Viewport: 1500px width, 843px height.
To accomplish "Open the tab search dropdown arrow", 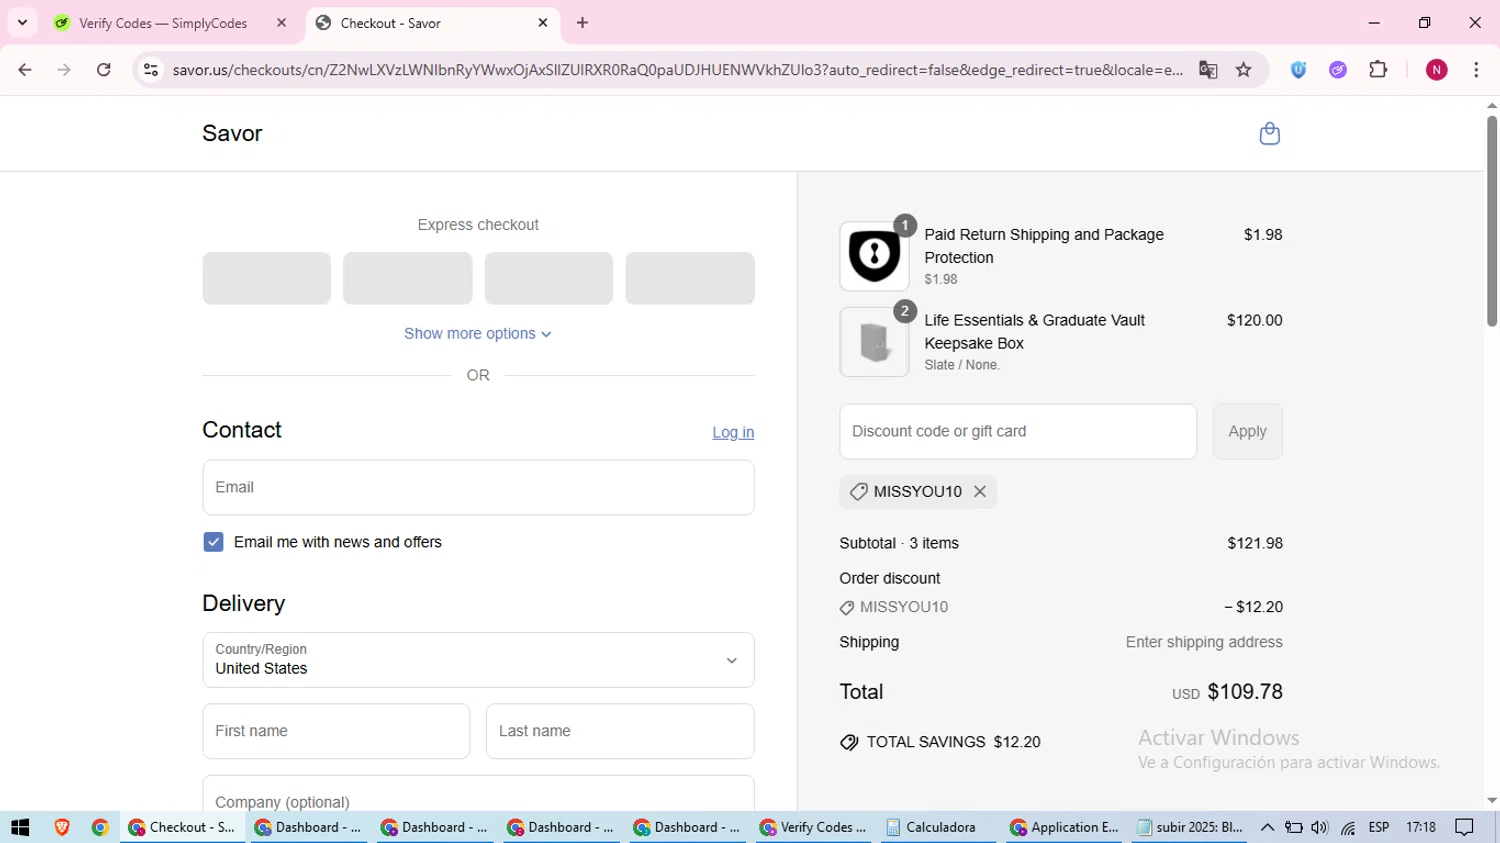I will coord(22,22).
